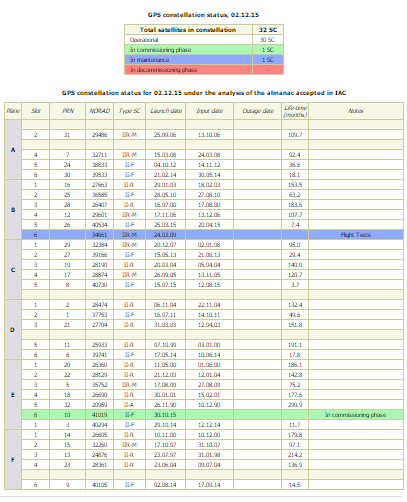This screenshot has height=502, width=407.
Task: Select the plane 'B' label cell
Action: pos(13,210)
